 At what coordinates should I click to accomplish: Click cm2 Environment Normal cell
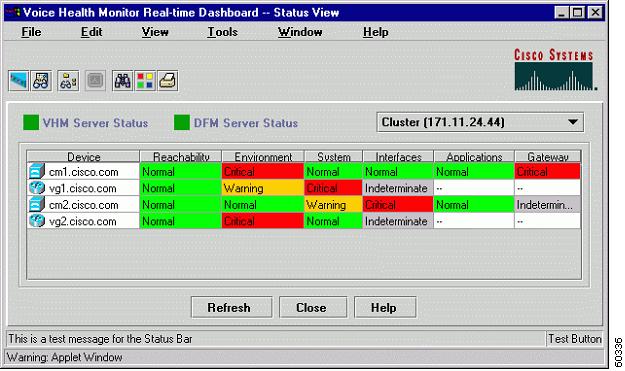263,204
